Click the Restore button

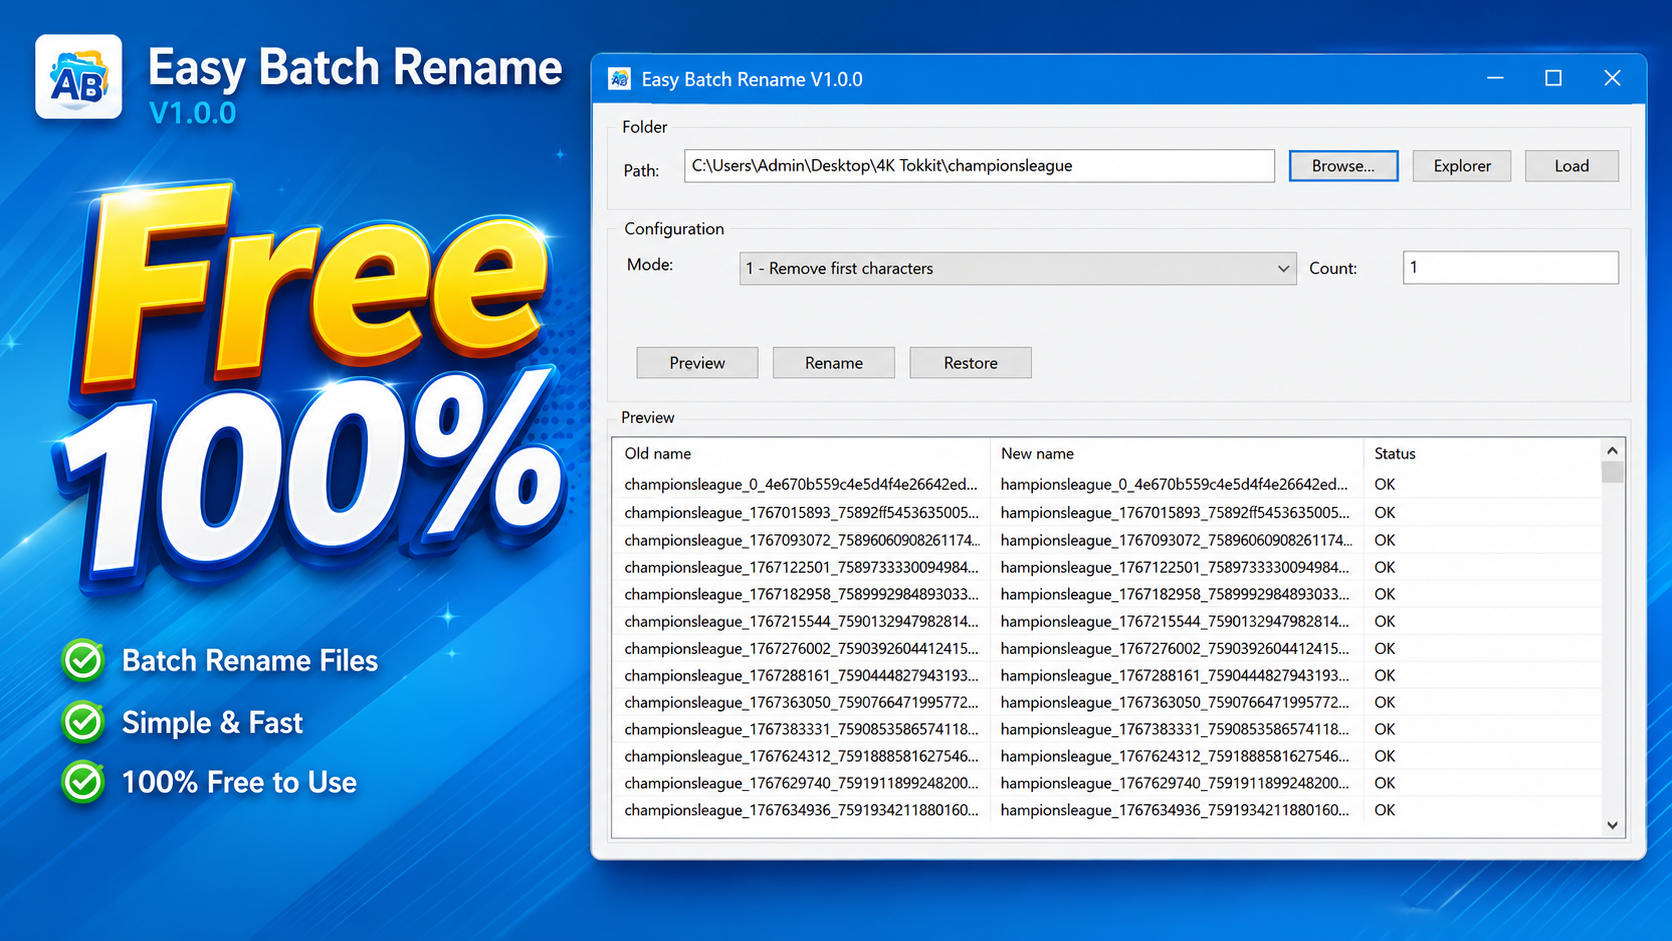pyautogui.click(x=970, y=363)
